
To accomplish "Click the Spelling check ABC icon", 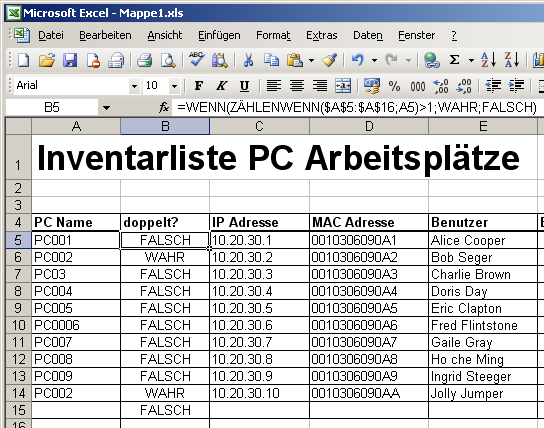I will pos(196,59).
